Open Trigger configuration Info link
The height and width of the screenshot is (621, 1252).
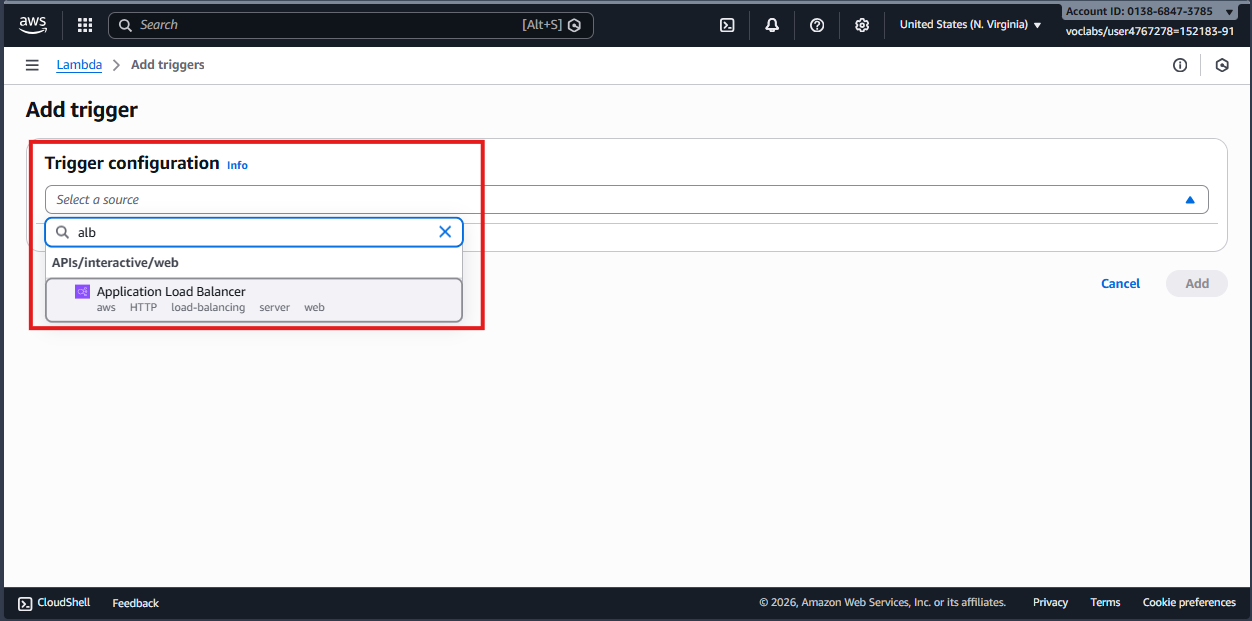[x=237, y=165]
